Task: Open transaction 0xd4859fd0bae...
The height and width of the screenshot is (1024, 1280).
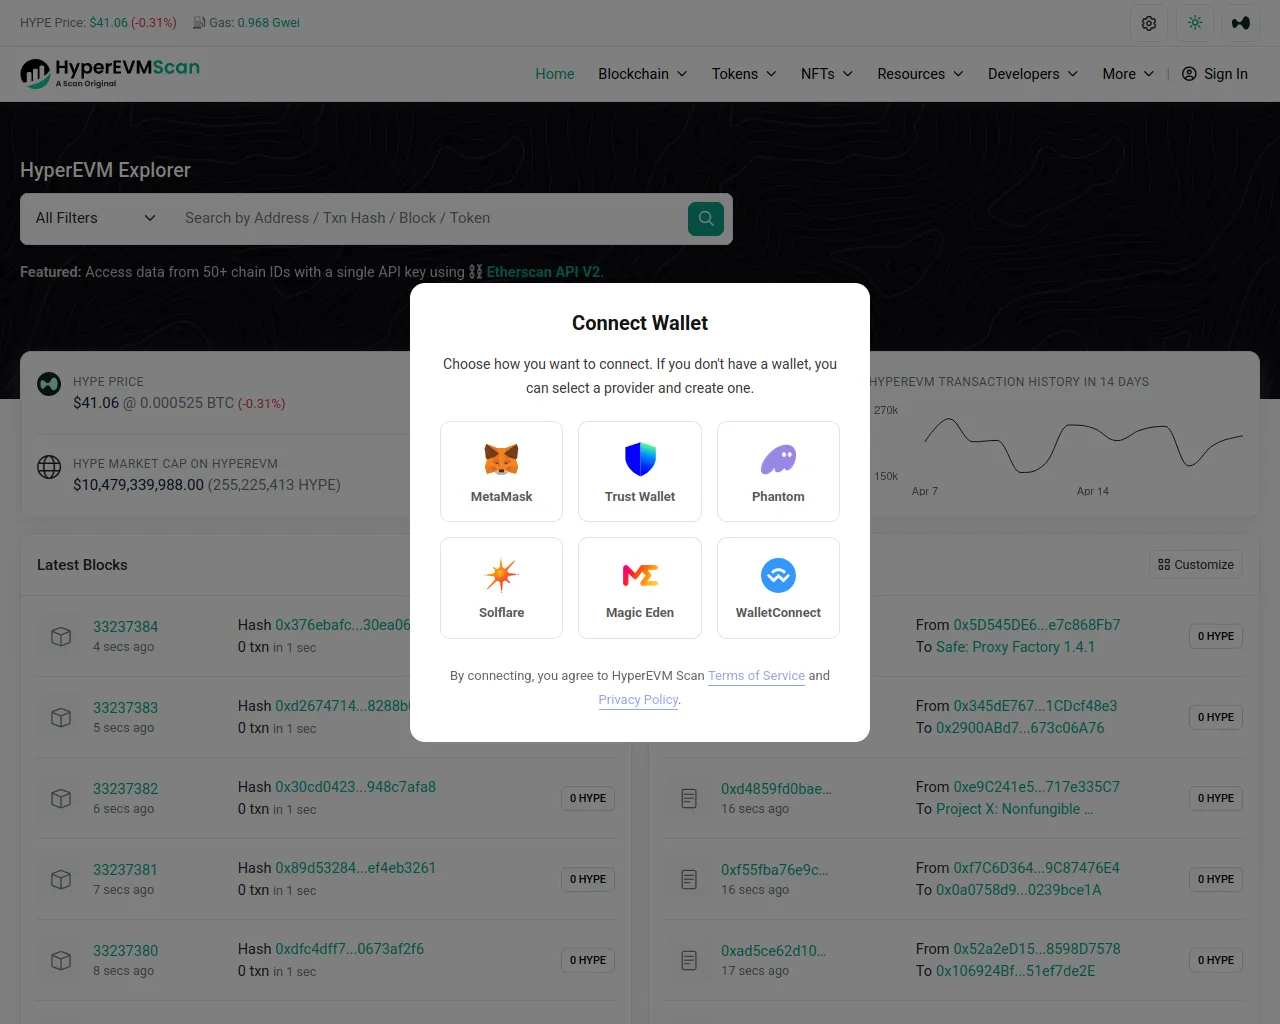Action: [776, 789]
